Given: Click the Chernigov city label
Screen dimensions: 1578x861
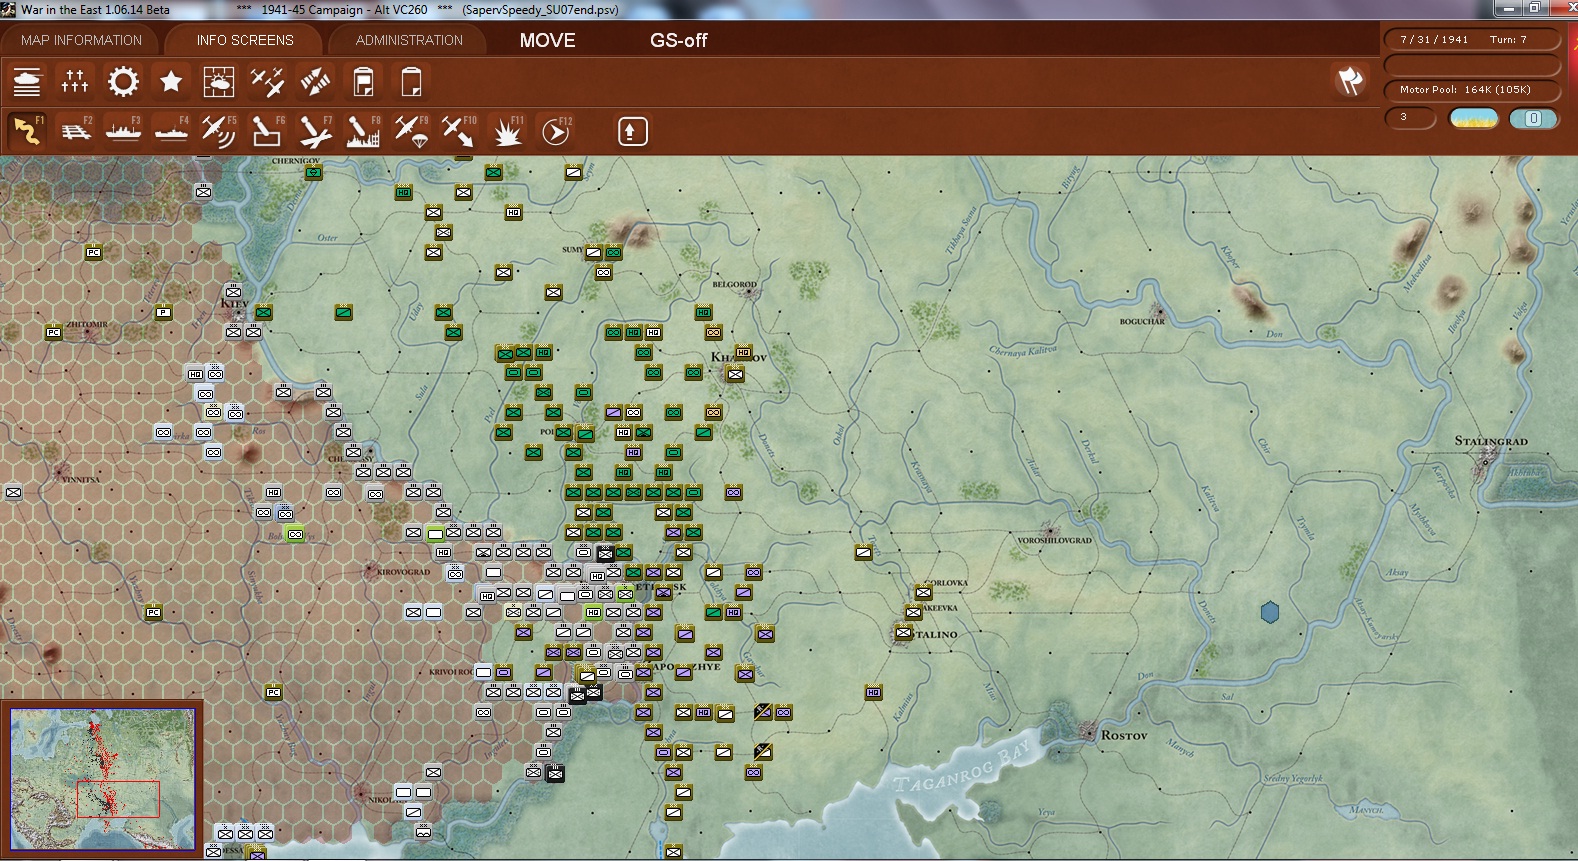Looking at the screenshot, I should pyautogui.click(x=296, y=160).
